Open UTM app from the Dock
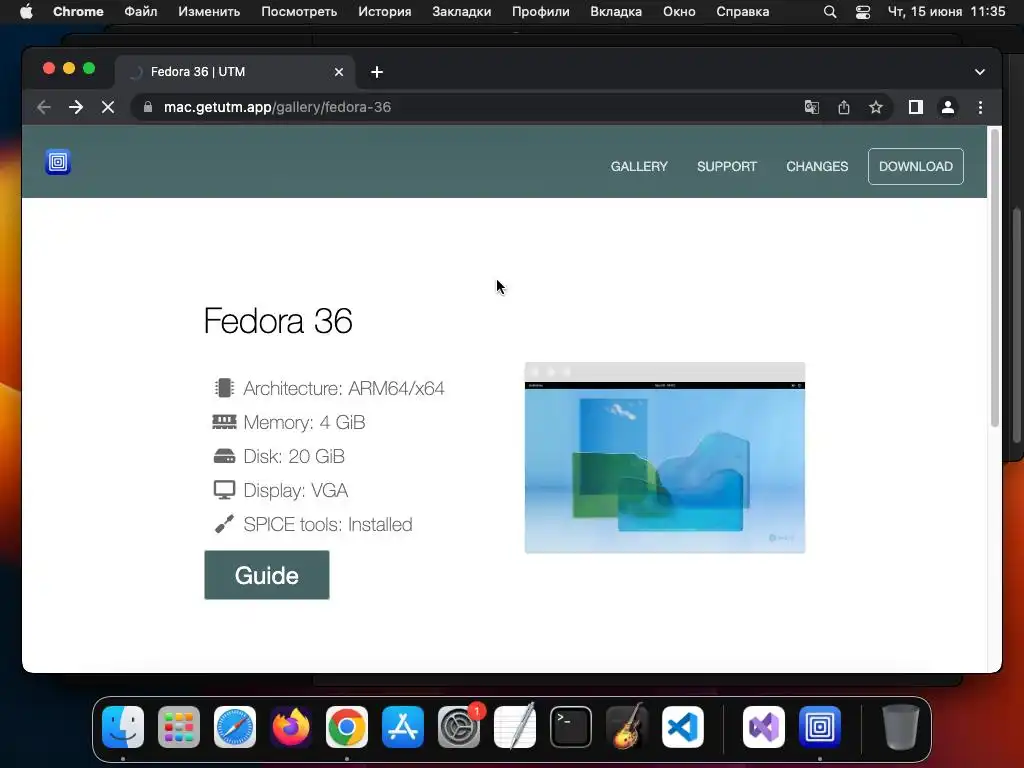The image size is (1024, 768). pyautogui.click(x=820, y=727)
